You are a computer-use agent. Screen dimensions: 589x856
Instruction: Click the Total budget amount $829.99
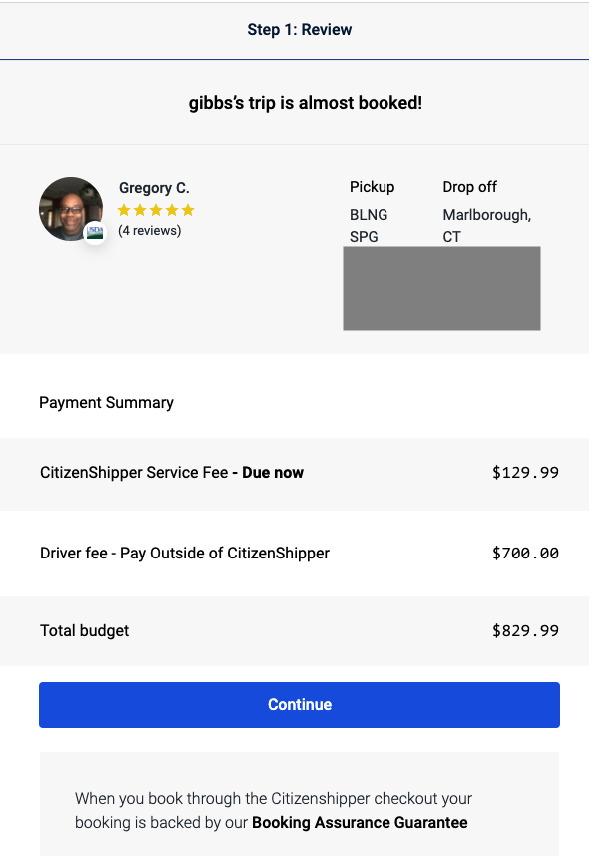[525, 631]
